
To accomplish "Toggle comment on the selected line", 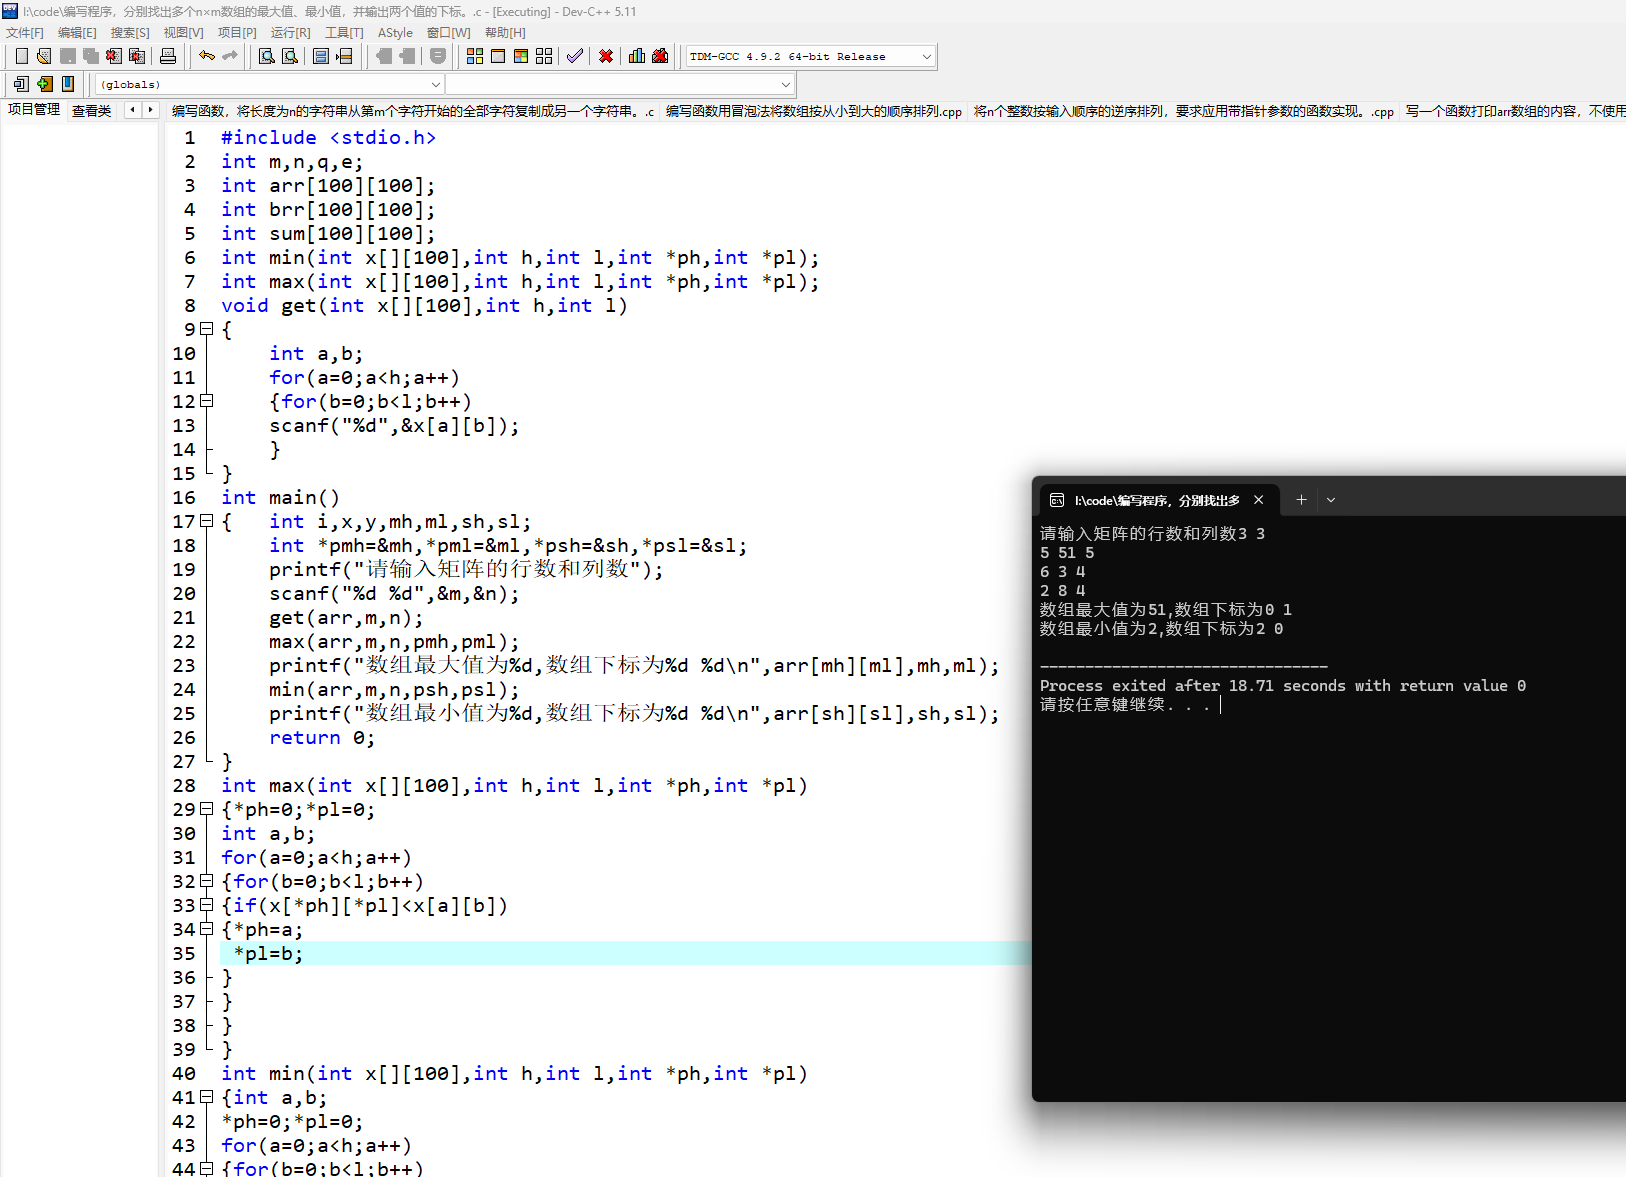I will coord(438,56).
